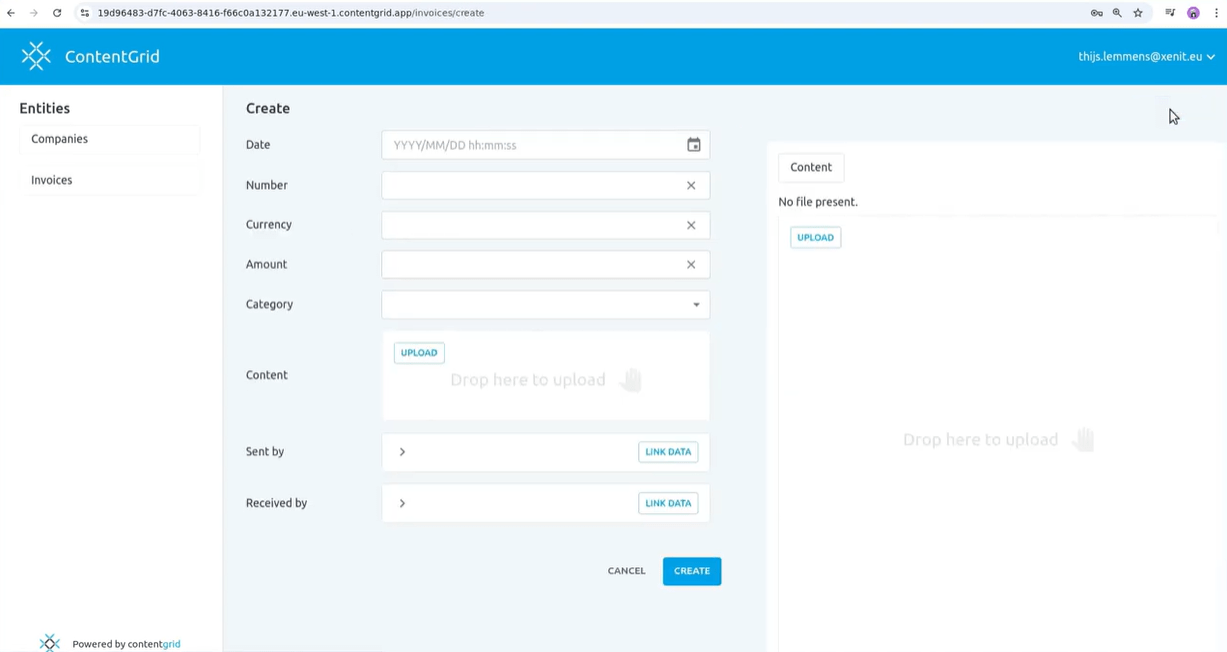This screenshot has width=1227, height=652.
Task: Focus the Date input field
Action: coord(530,145)
